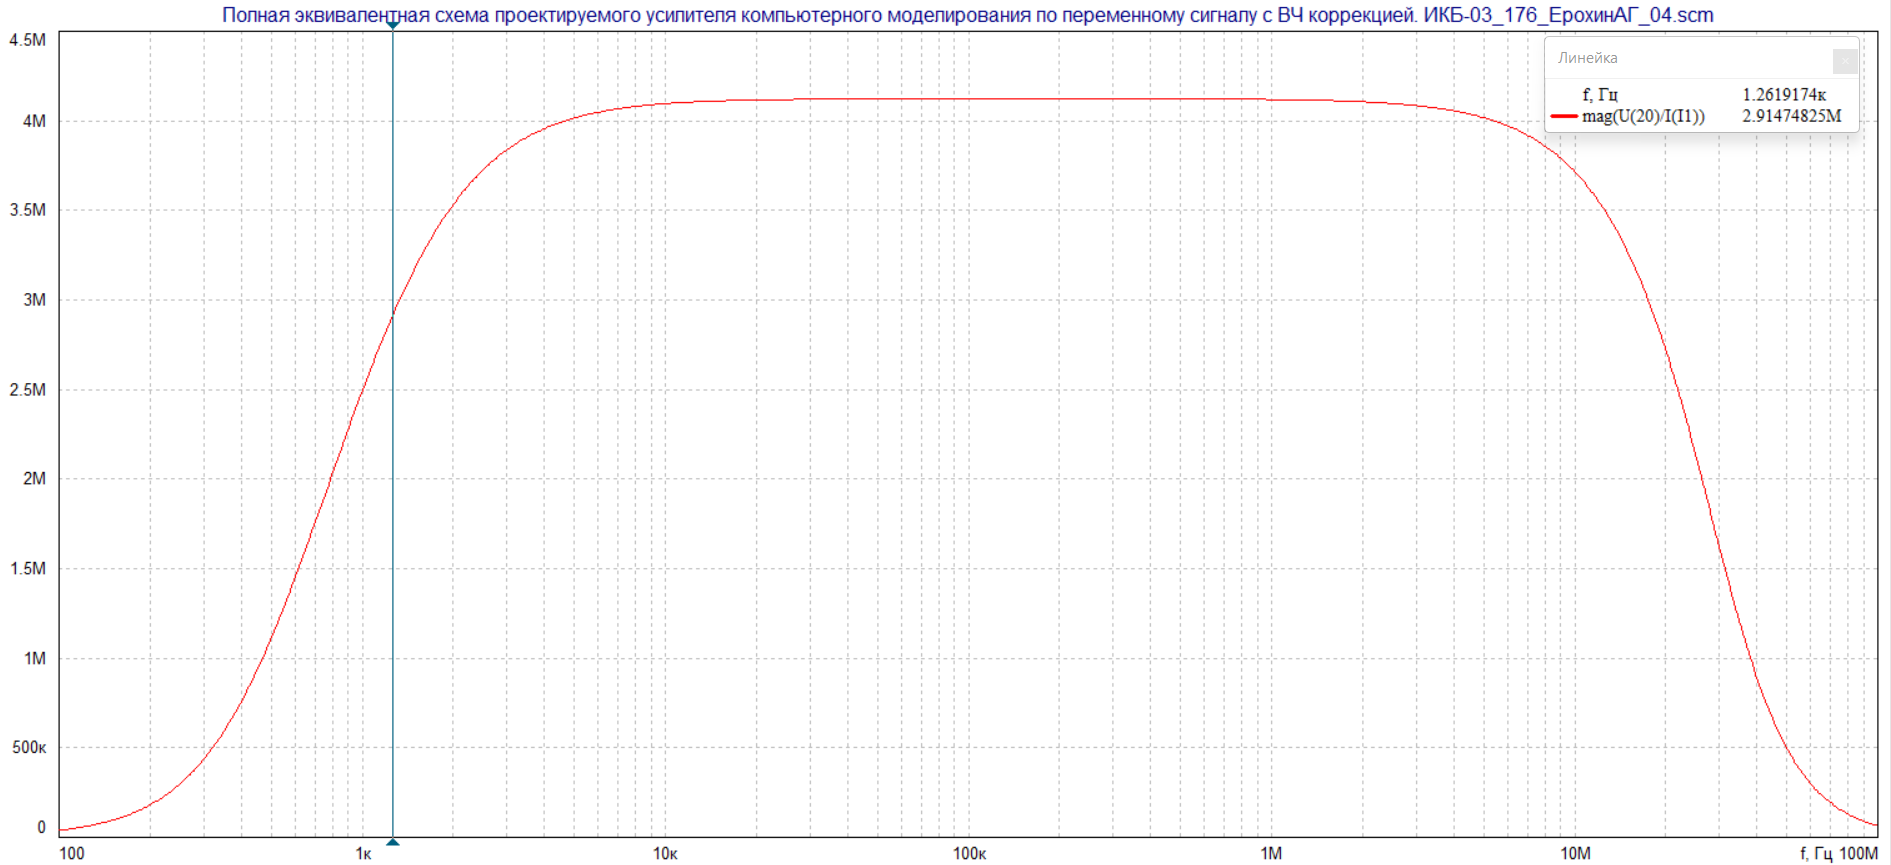
Task: Click the 500к vertical axis label
Action: tap(29, 748)
